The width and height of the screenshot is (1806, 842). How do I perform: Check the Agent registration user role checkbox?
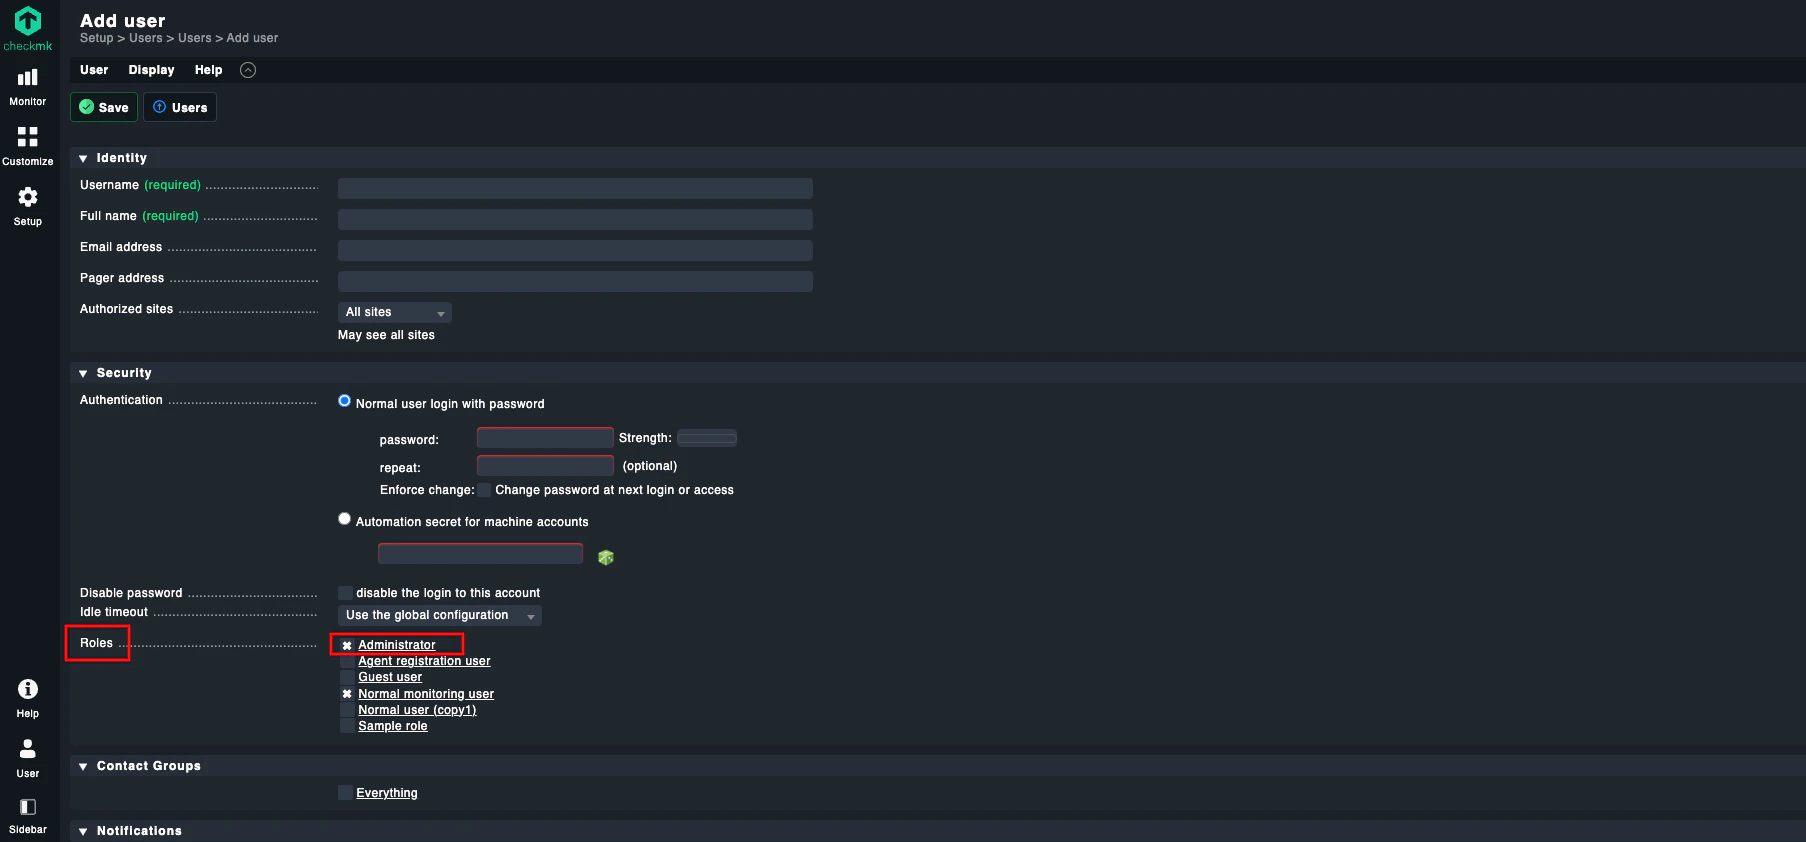(347, 661)
